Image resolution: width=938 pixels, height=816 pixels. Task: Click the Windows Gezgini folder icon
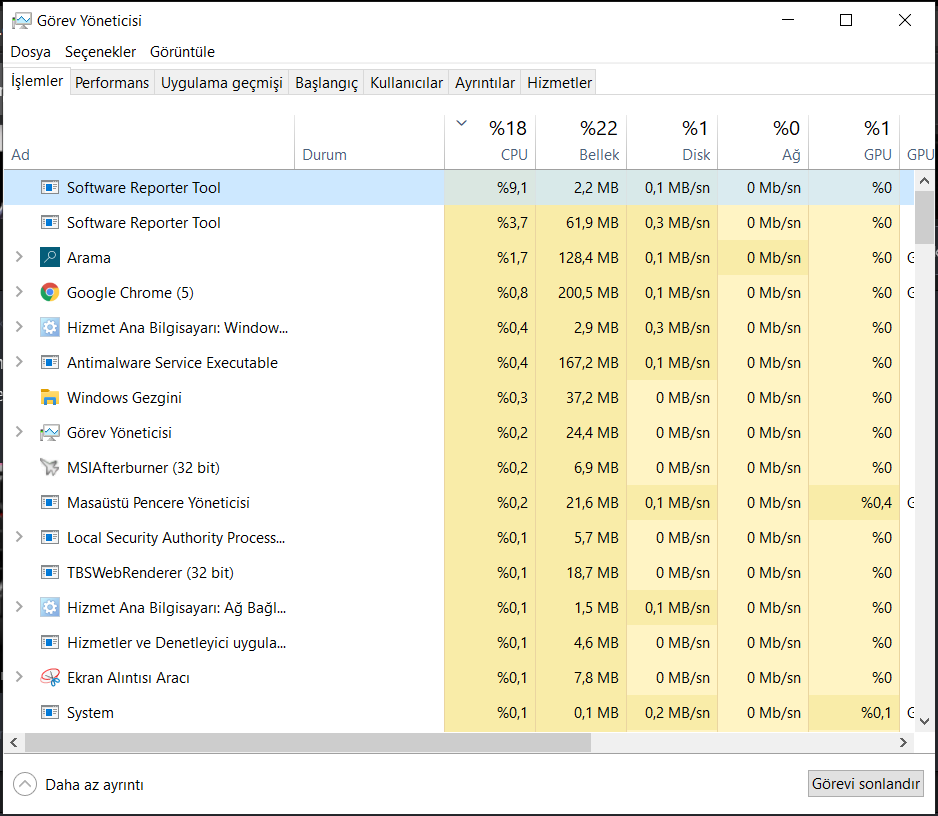[x=50, y=397]
